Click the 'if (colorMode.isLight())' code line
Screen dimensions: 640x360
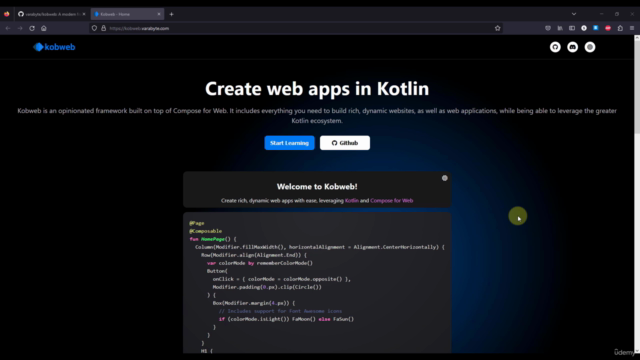(286, 319)
